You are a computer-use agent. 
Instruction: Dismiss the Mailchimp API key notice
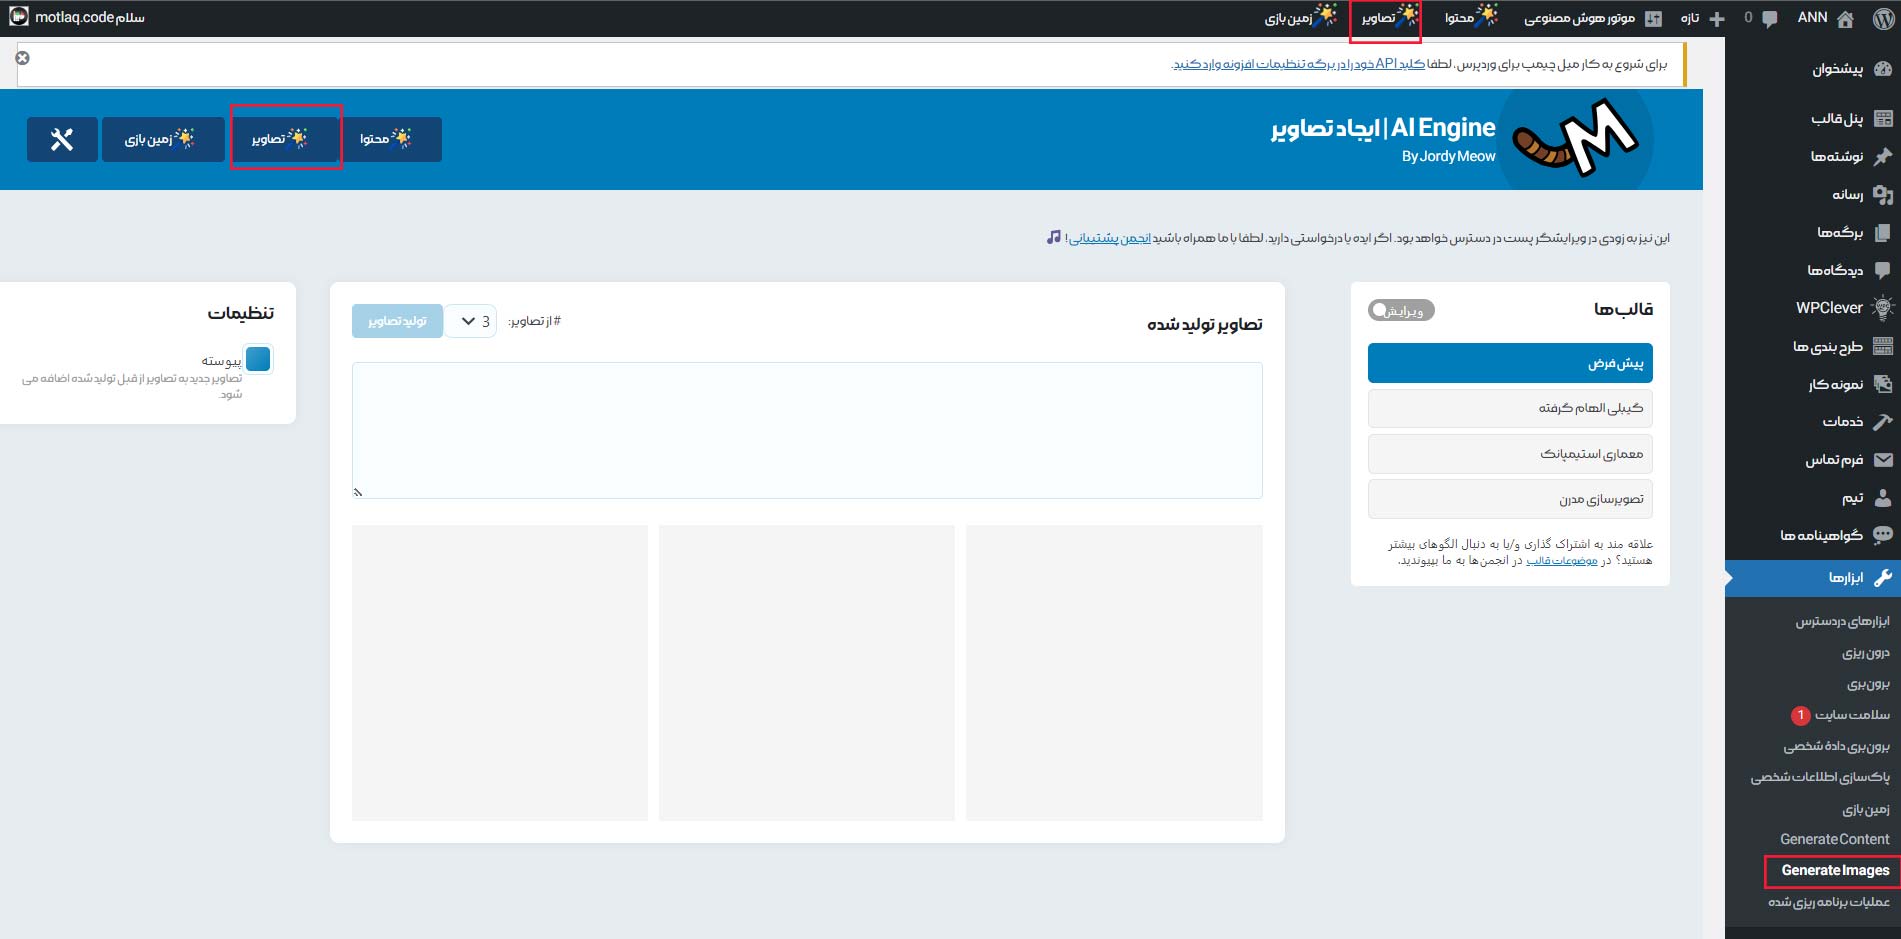point(22,58)
